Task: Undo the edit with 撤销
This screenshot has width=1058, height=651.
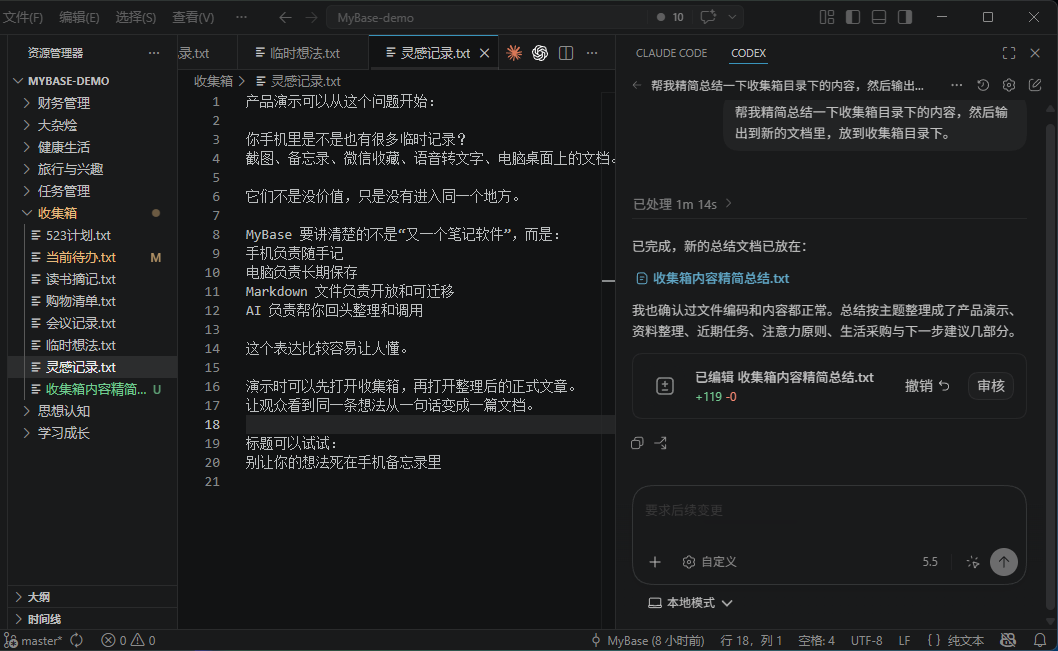Action: point(927,386)
